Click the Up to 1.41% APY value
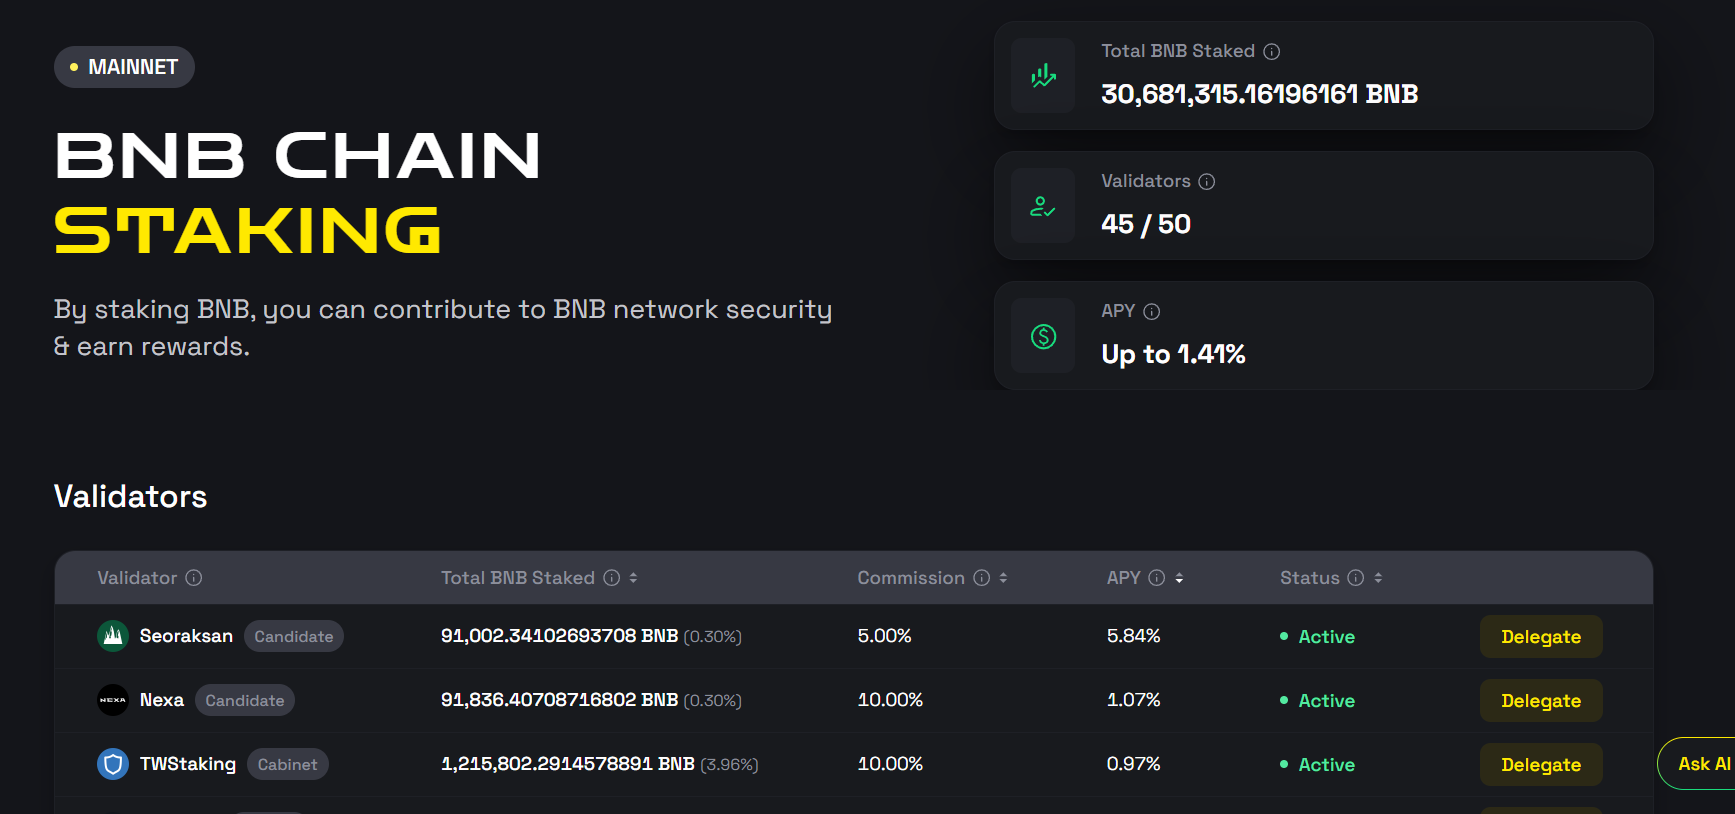The height and width of the screenshot is (814, 1735). [1173, 354]
